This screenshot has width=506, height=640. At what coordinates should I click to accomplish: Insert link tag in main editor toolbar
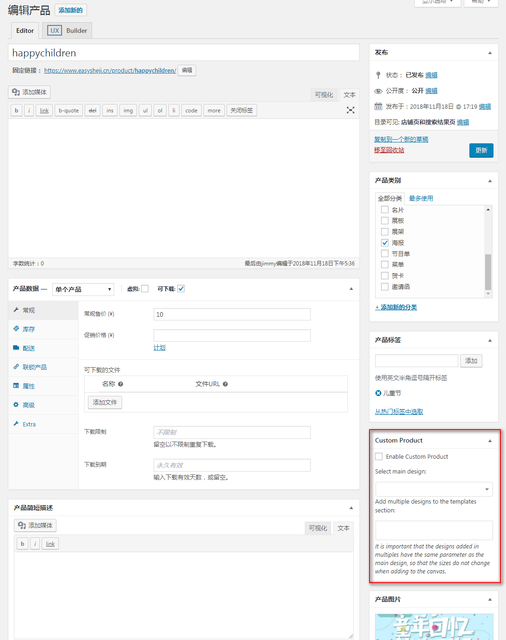pos(44,111)
